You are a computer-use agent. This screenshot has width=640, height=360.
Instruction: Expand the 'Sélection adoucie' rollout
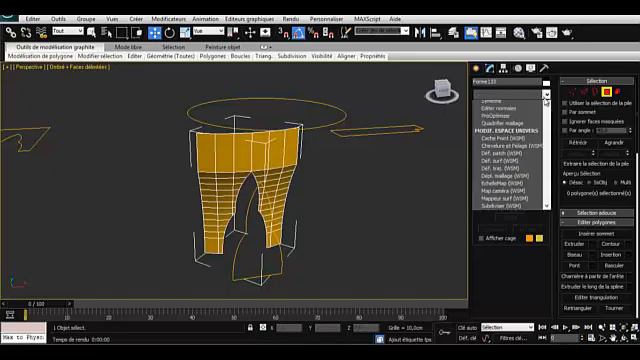597,213
